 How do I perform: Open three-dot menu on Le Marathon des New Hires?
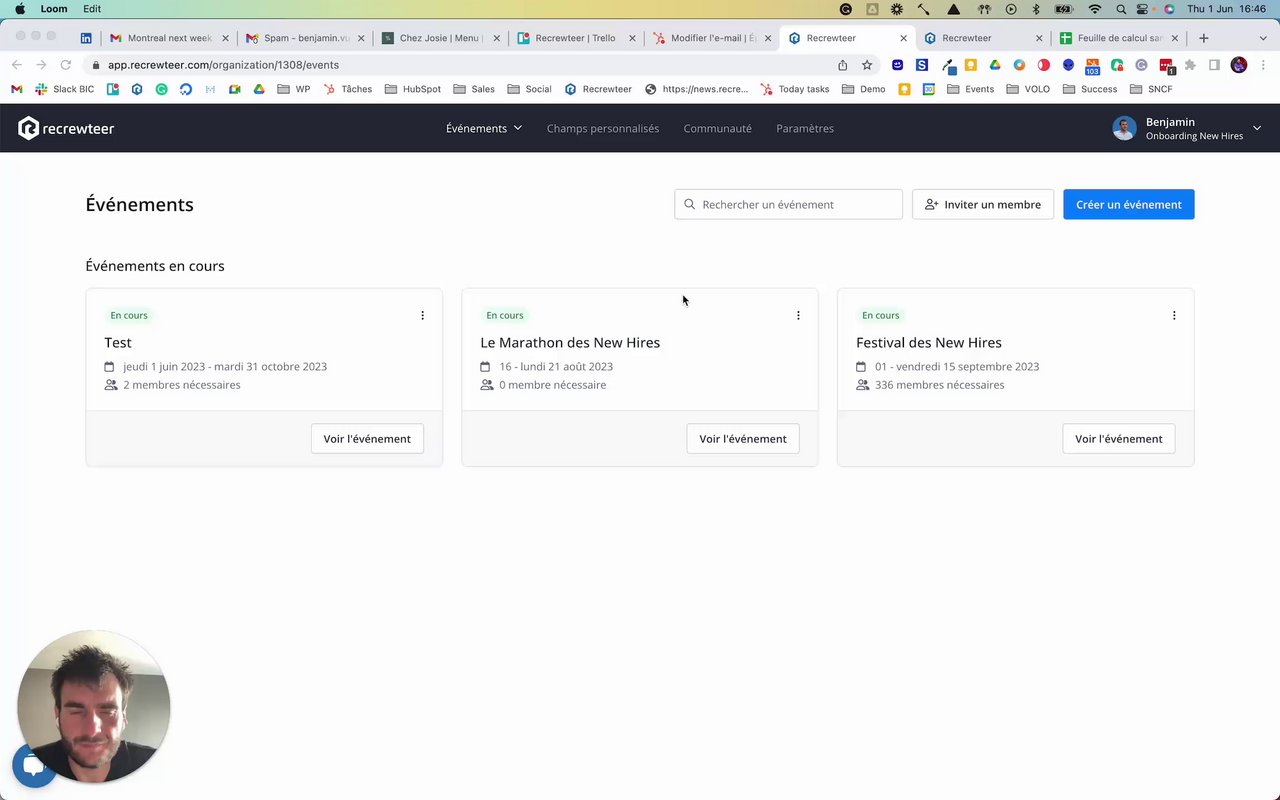[798, 315]
